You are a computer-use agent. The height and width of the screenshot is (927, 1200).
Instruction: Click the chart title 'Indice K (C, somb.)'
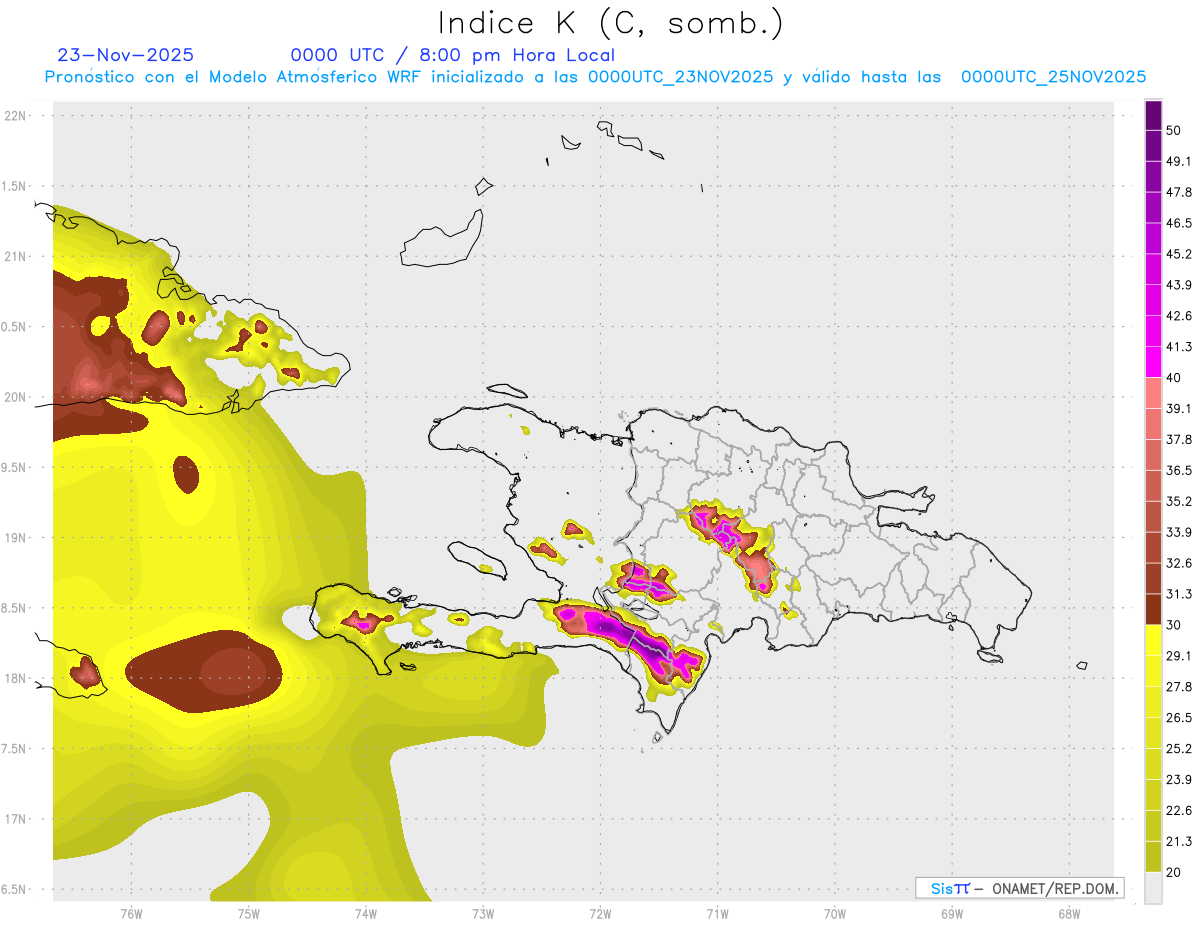[x=610, y=23]
